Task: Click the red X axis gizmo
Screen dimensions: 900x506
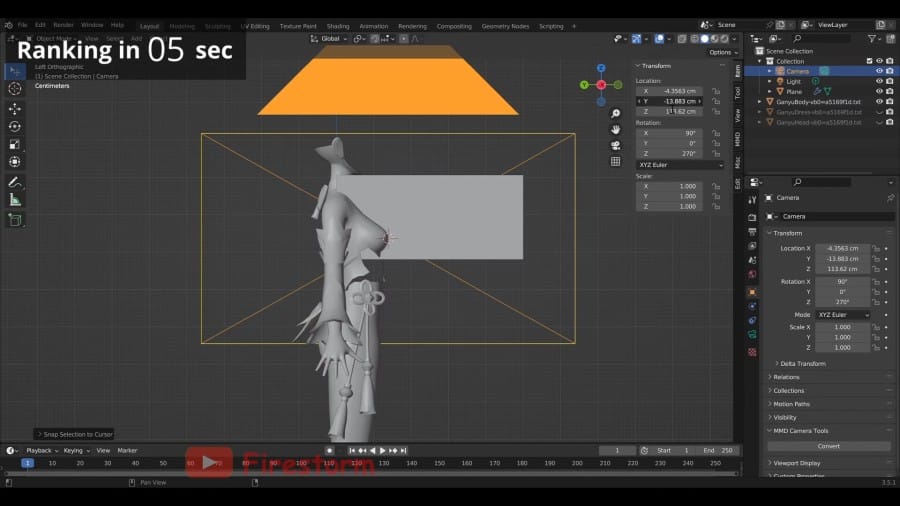Action: pyautogui.click(x=601, y=85)
